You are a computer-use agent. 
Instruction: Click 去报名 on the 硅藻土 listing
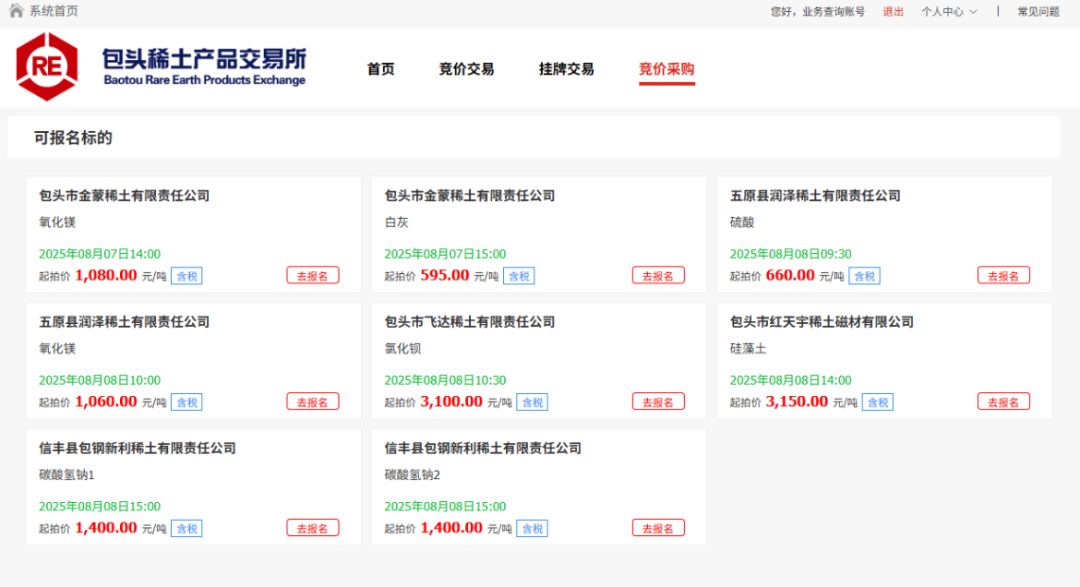pos(1004,402)
